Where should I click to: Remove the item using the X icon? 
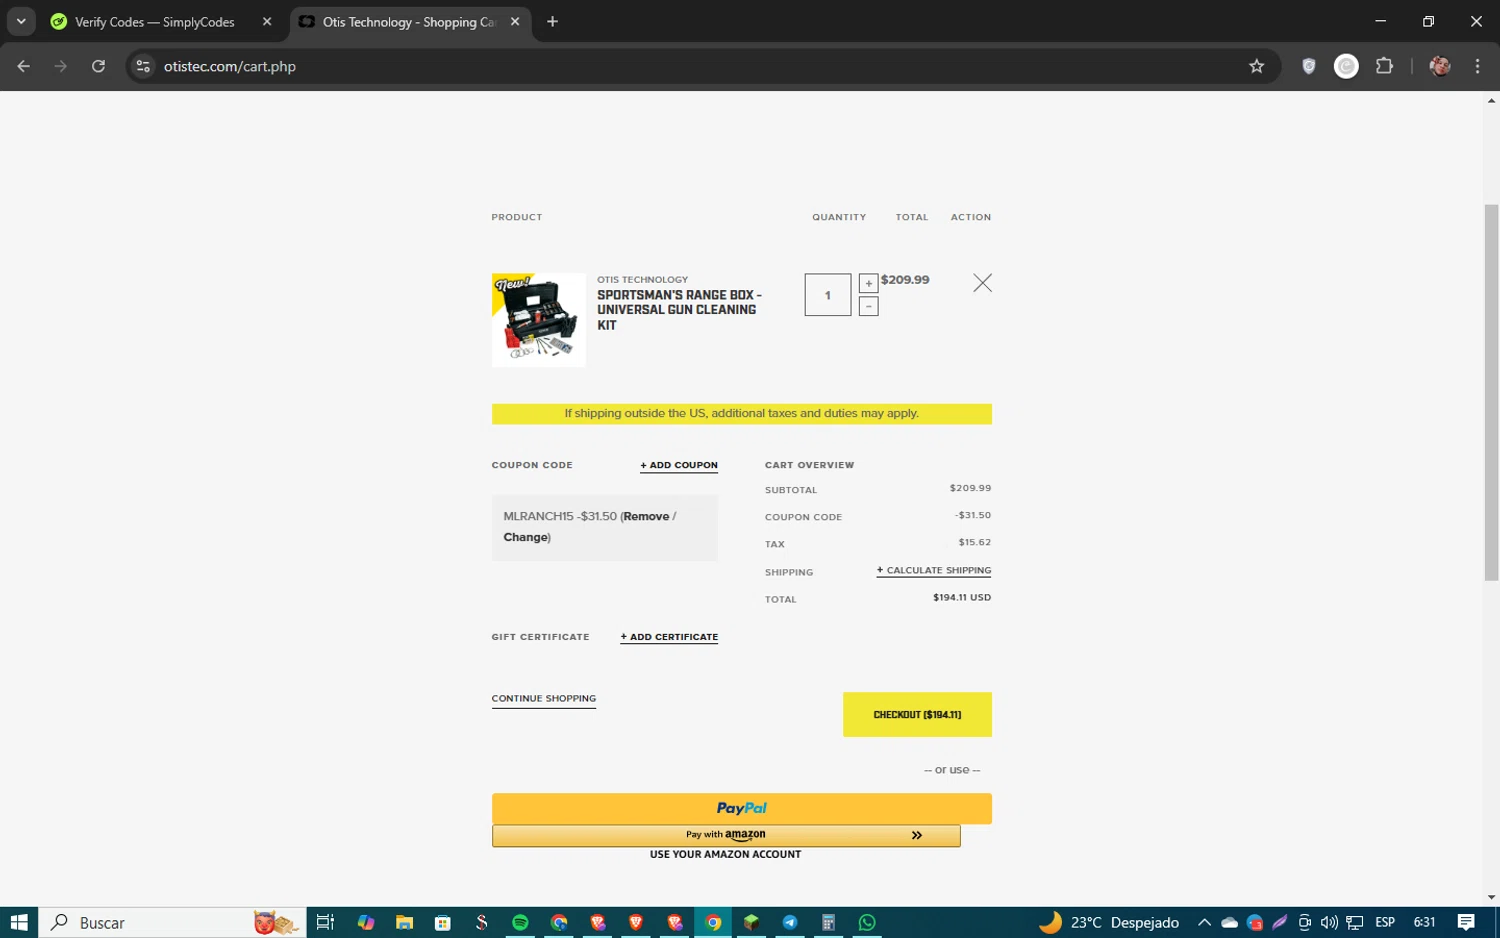983,283
